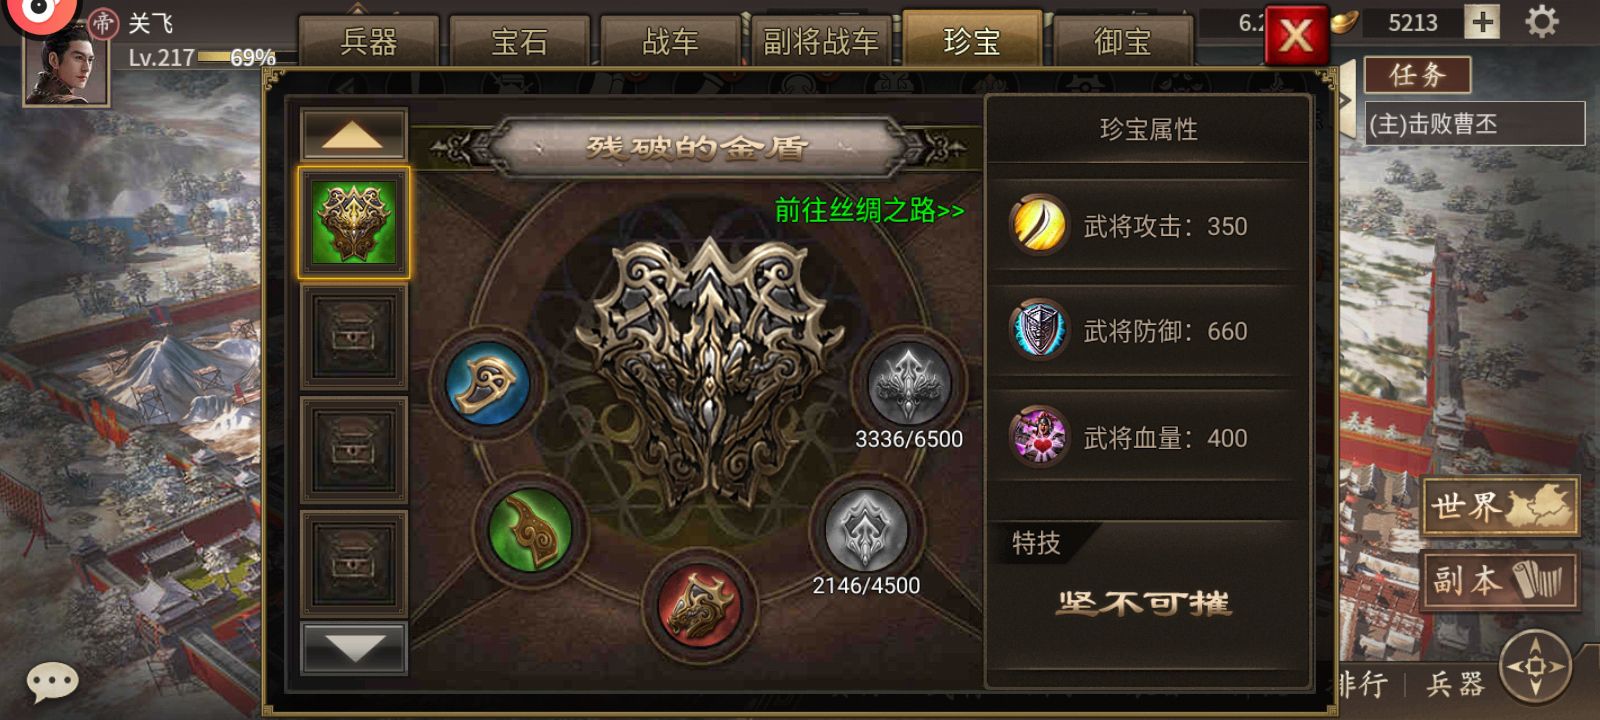
Task: Switch to the 战车 tab
Action: click(670, 42)
